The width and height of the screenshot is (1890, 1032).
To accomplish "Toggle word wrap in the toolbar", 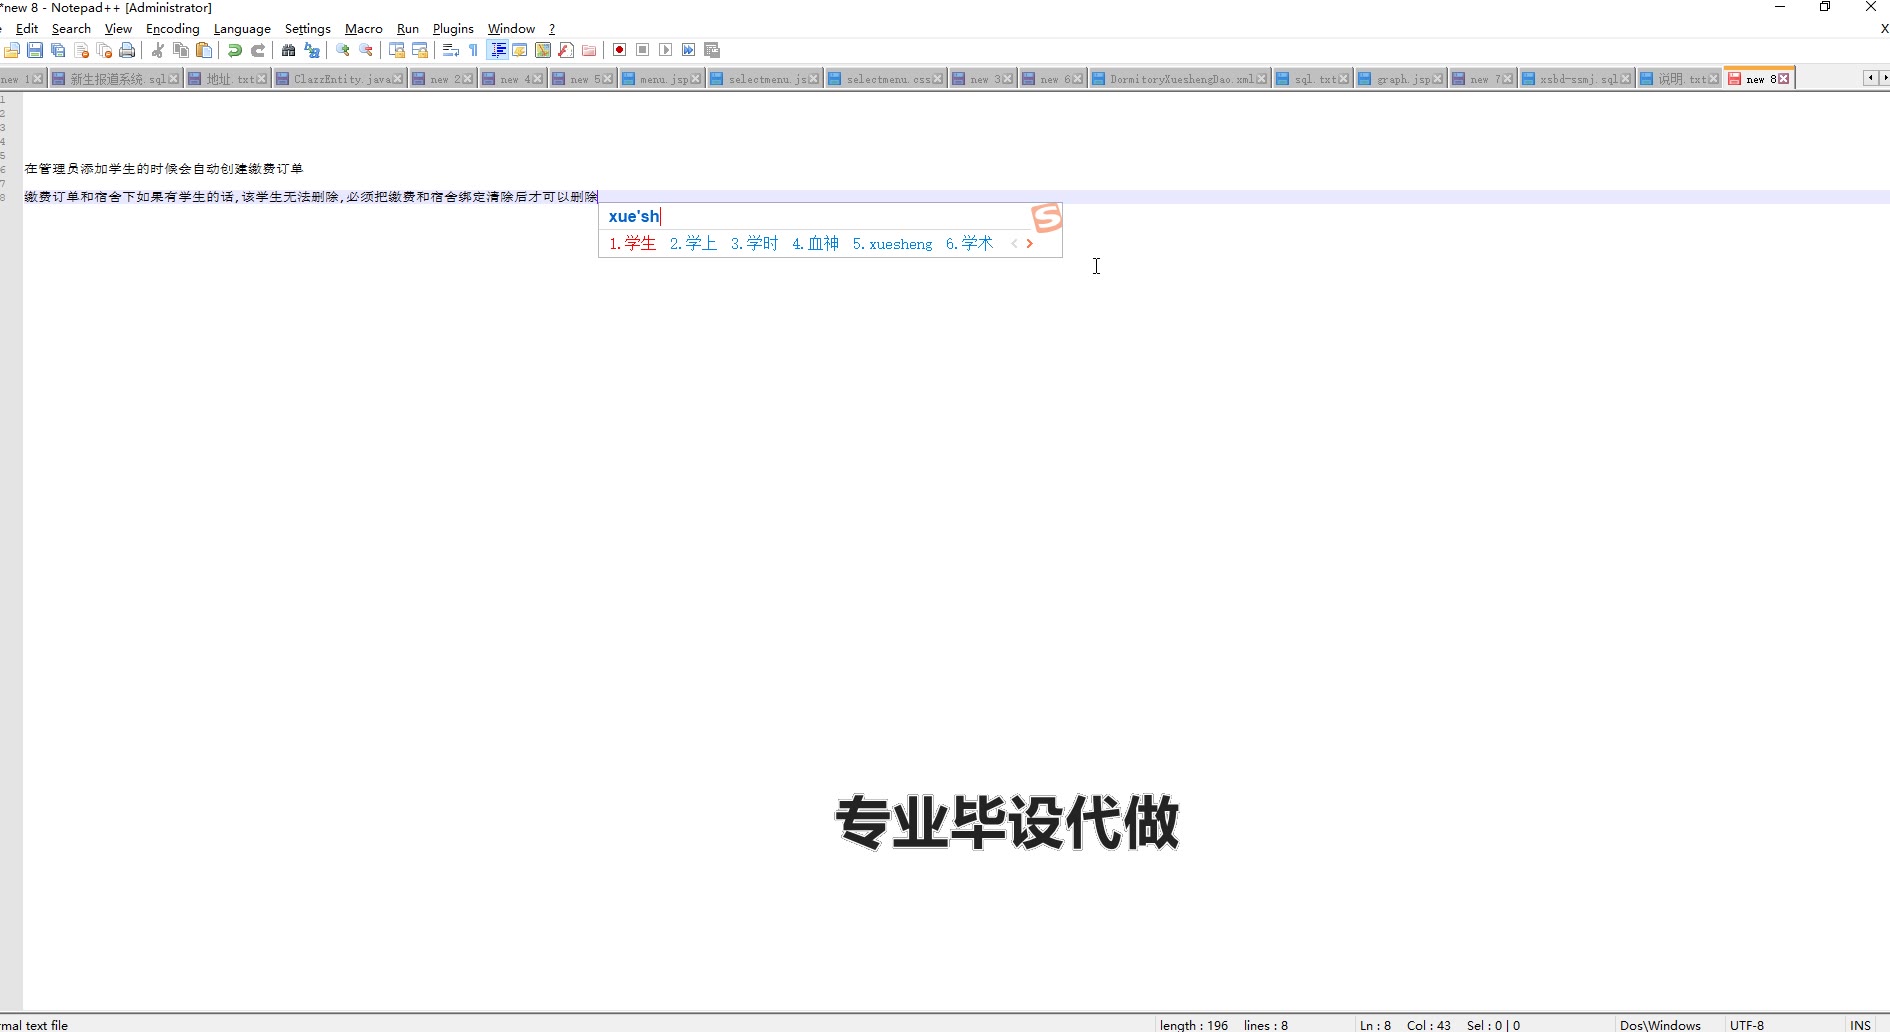I will coord(451,50).
